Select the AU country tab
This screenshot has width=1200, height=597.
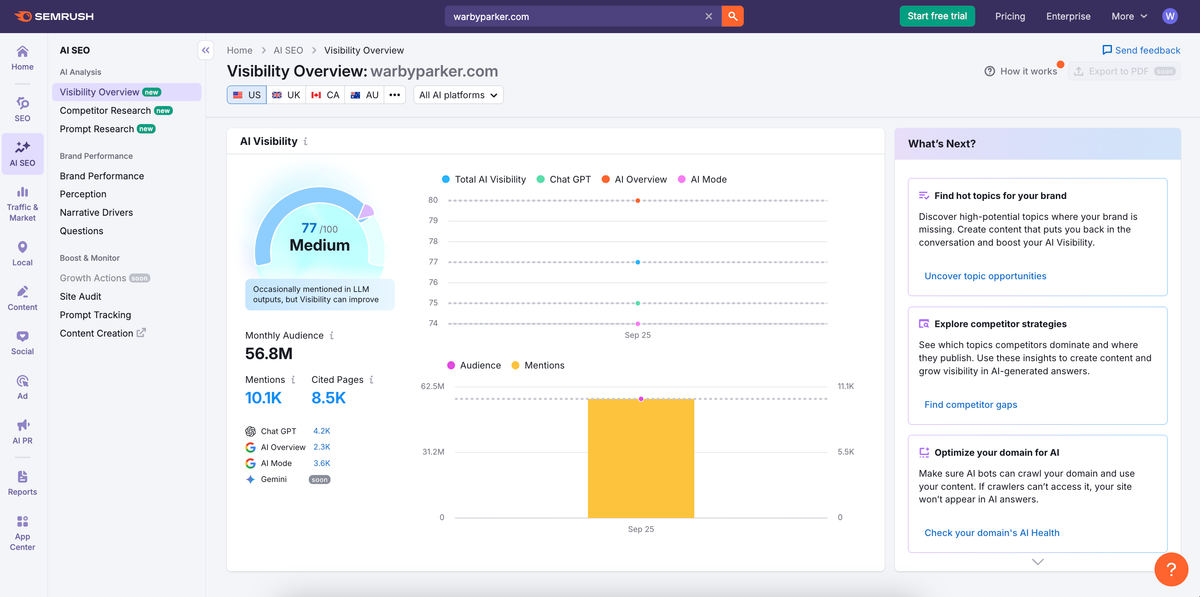[365, 95]
